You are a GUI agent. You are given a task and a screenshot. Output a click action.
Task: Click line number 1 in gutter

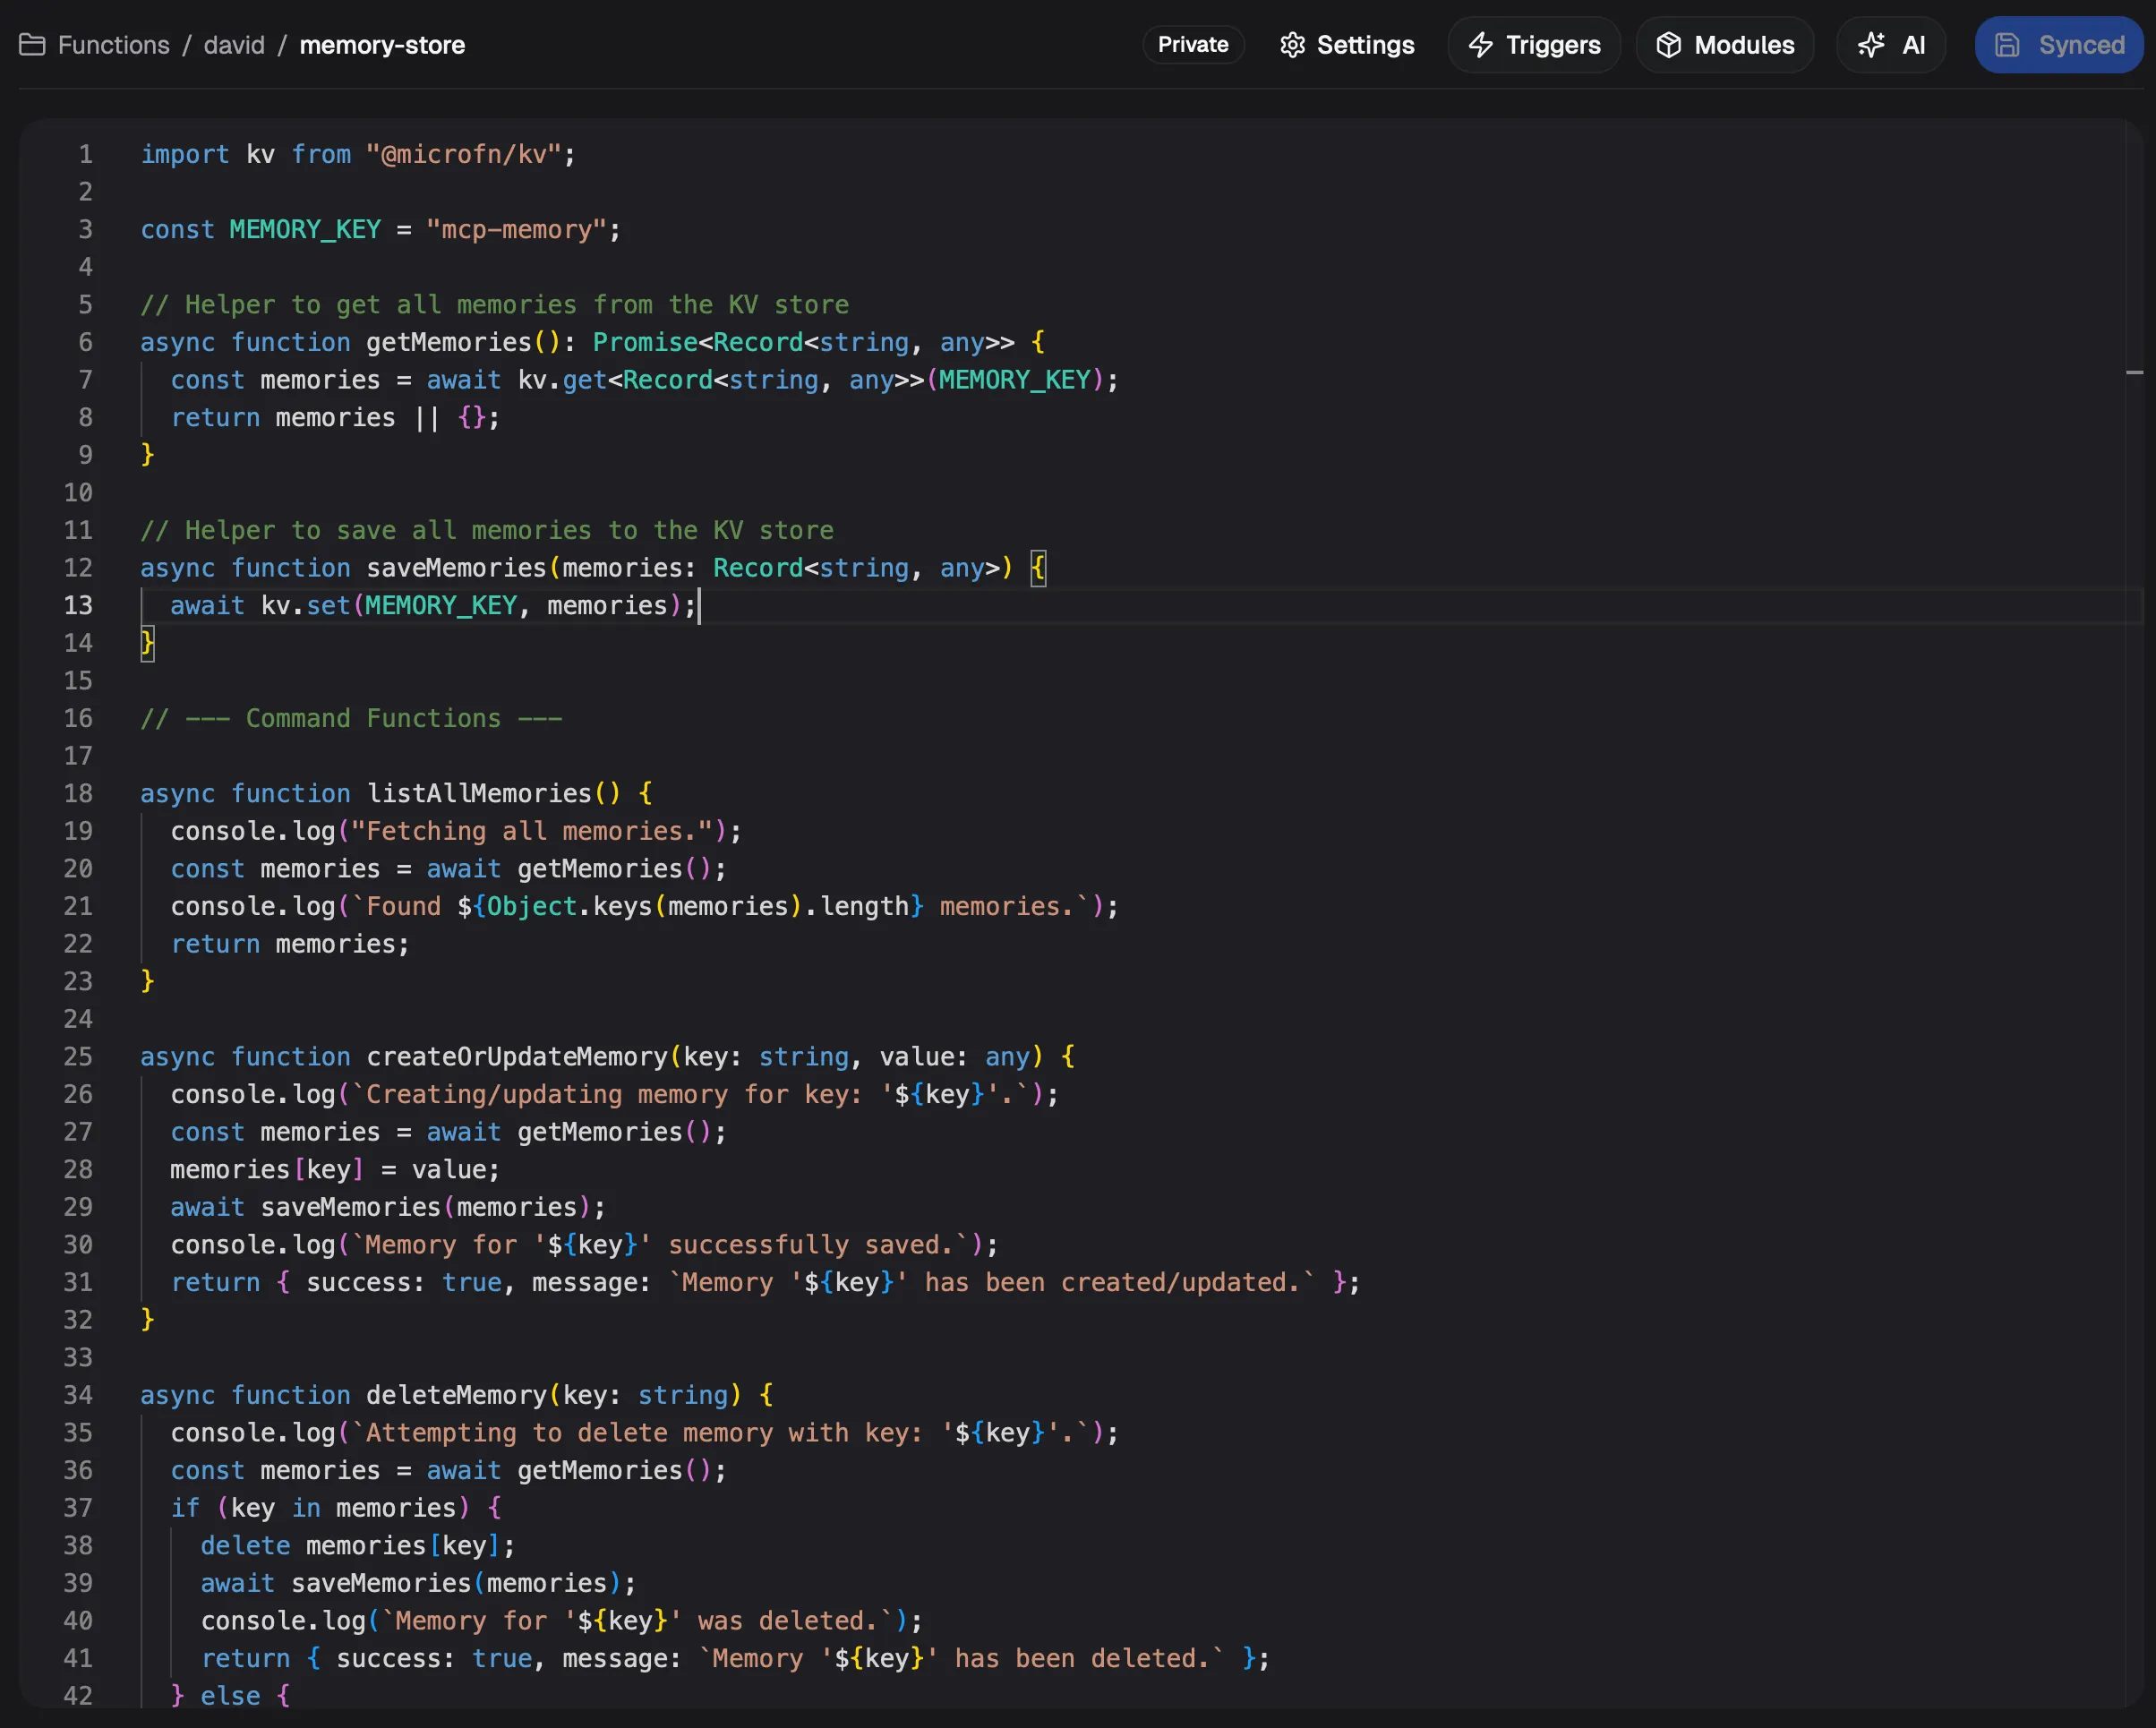(85, 154)
